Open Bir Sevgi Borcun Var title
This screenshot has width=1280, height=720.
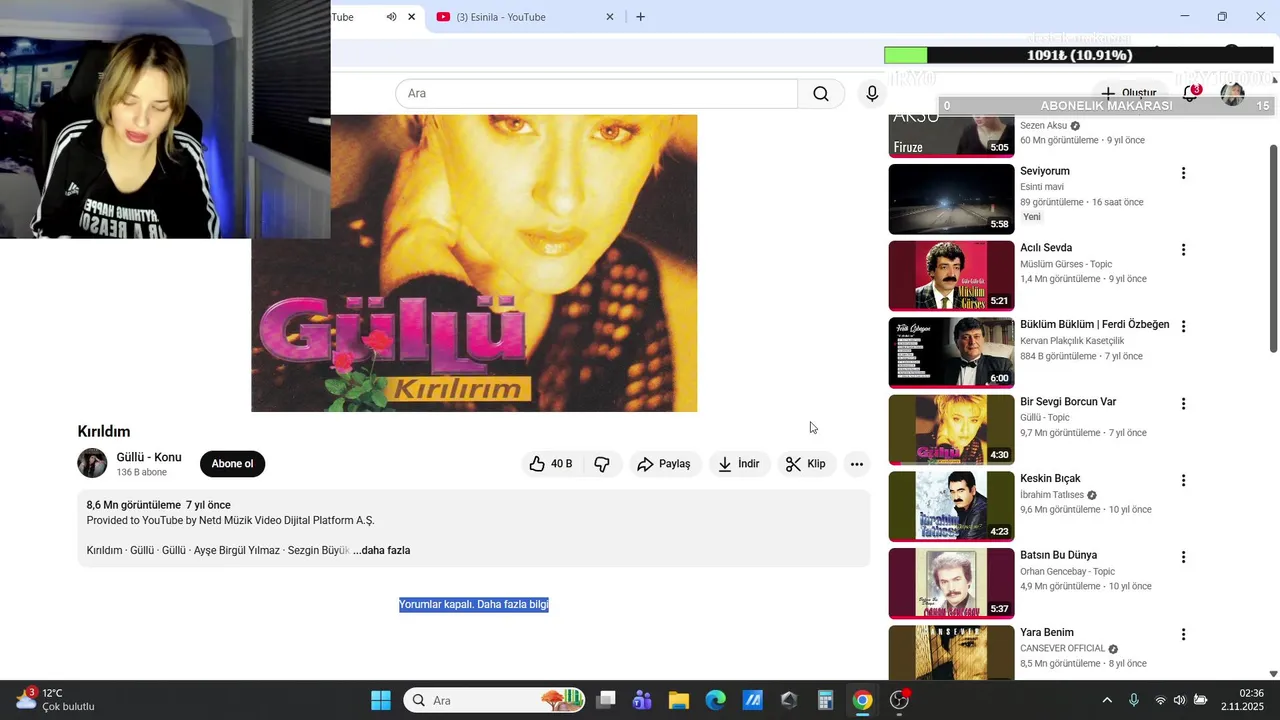tap(1068, 401)
